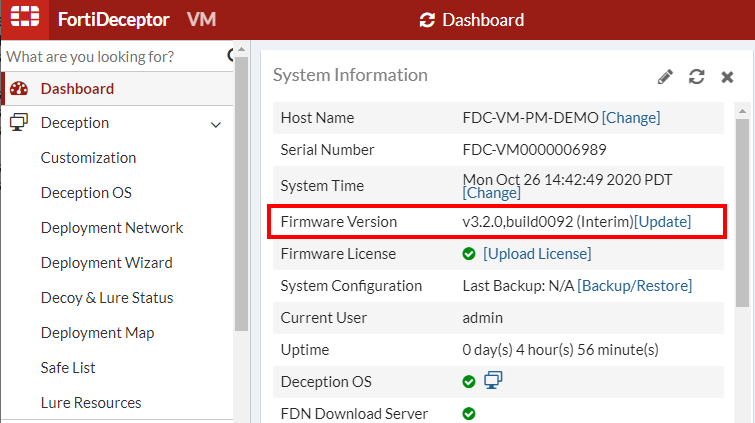Collapse the Deception menu chevron
Viewport: 755px width, 423px height.
coord(215,124)
